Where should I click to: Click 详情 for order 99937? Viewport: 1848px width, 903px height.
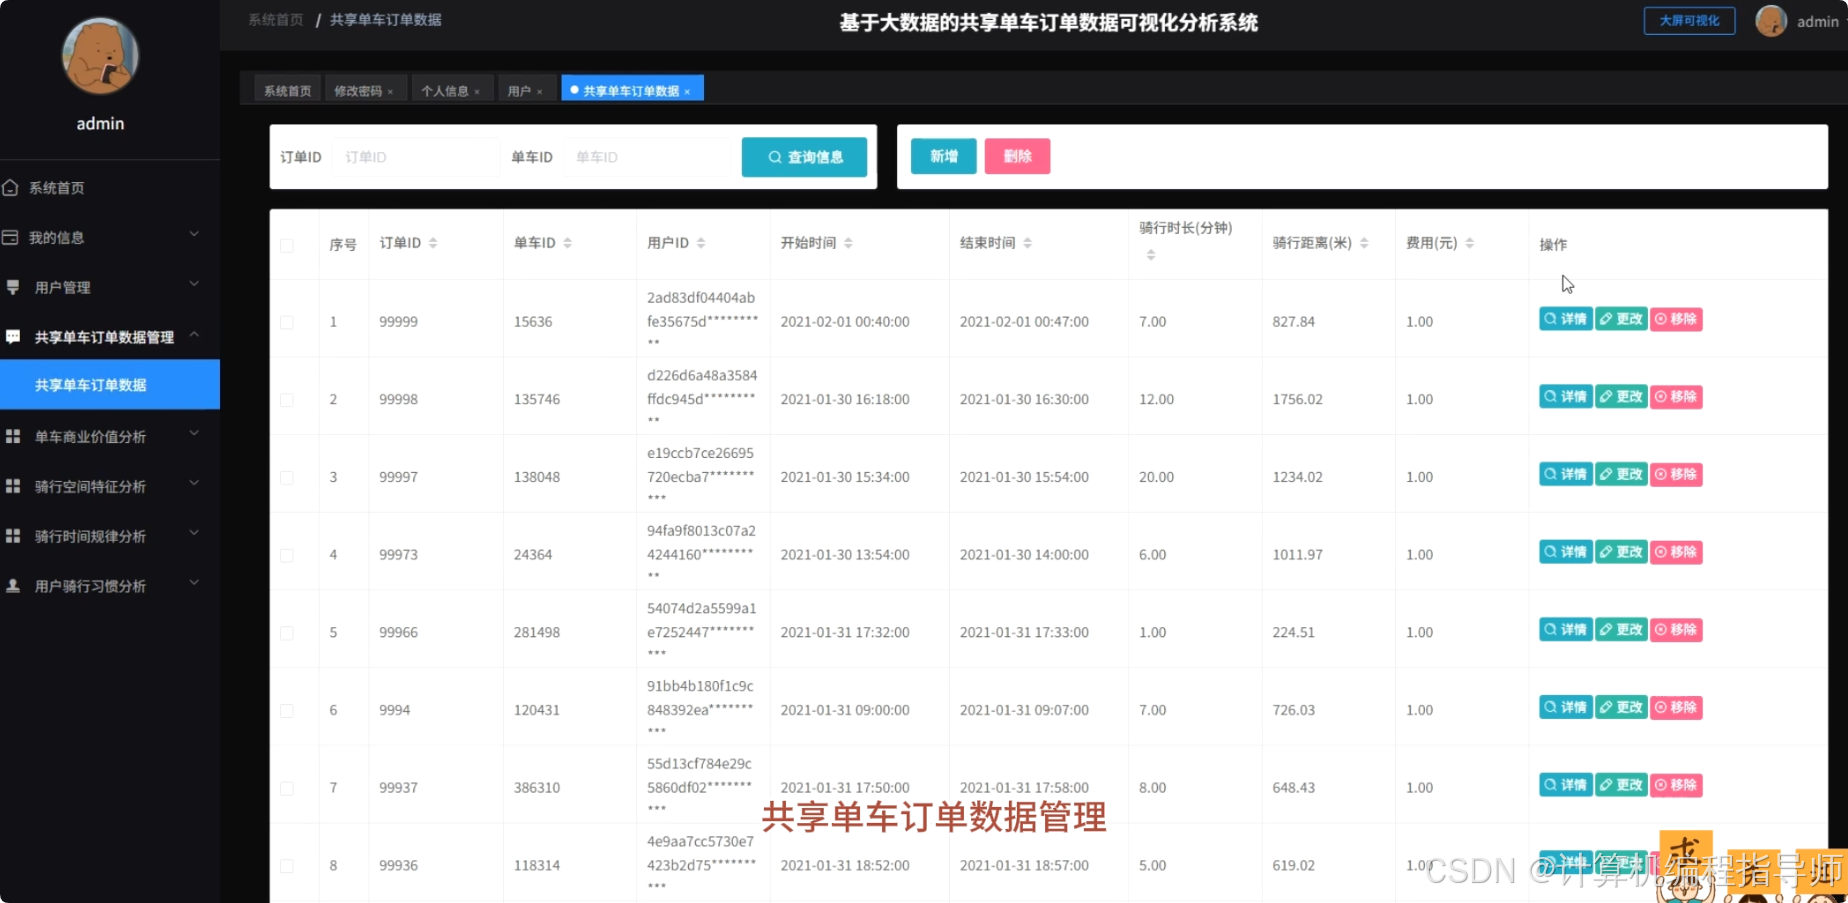coord(1565,785)
